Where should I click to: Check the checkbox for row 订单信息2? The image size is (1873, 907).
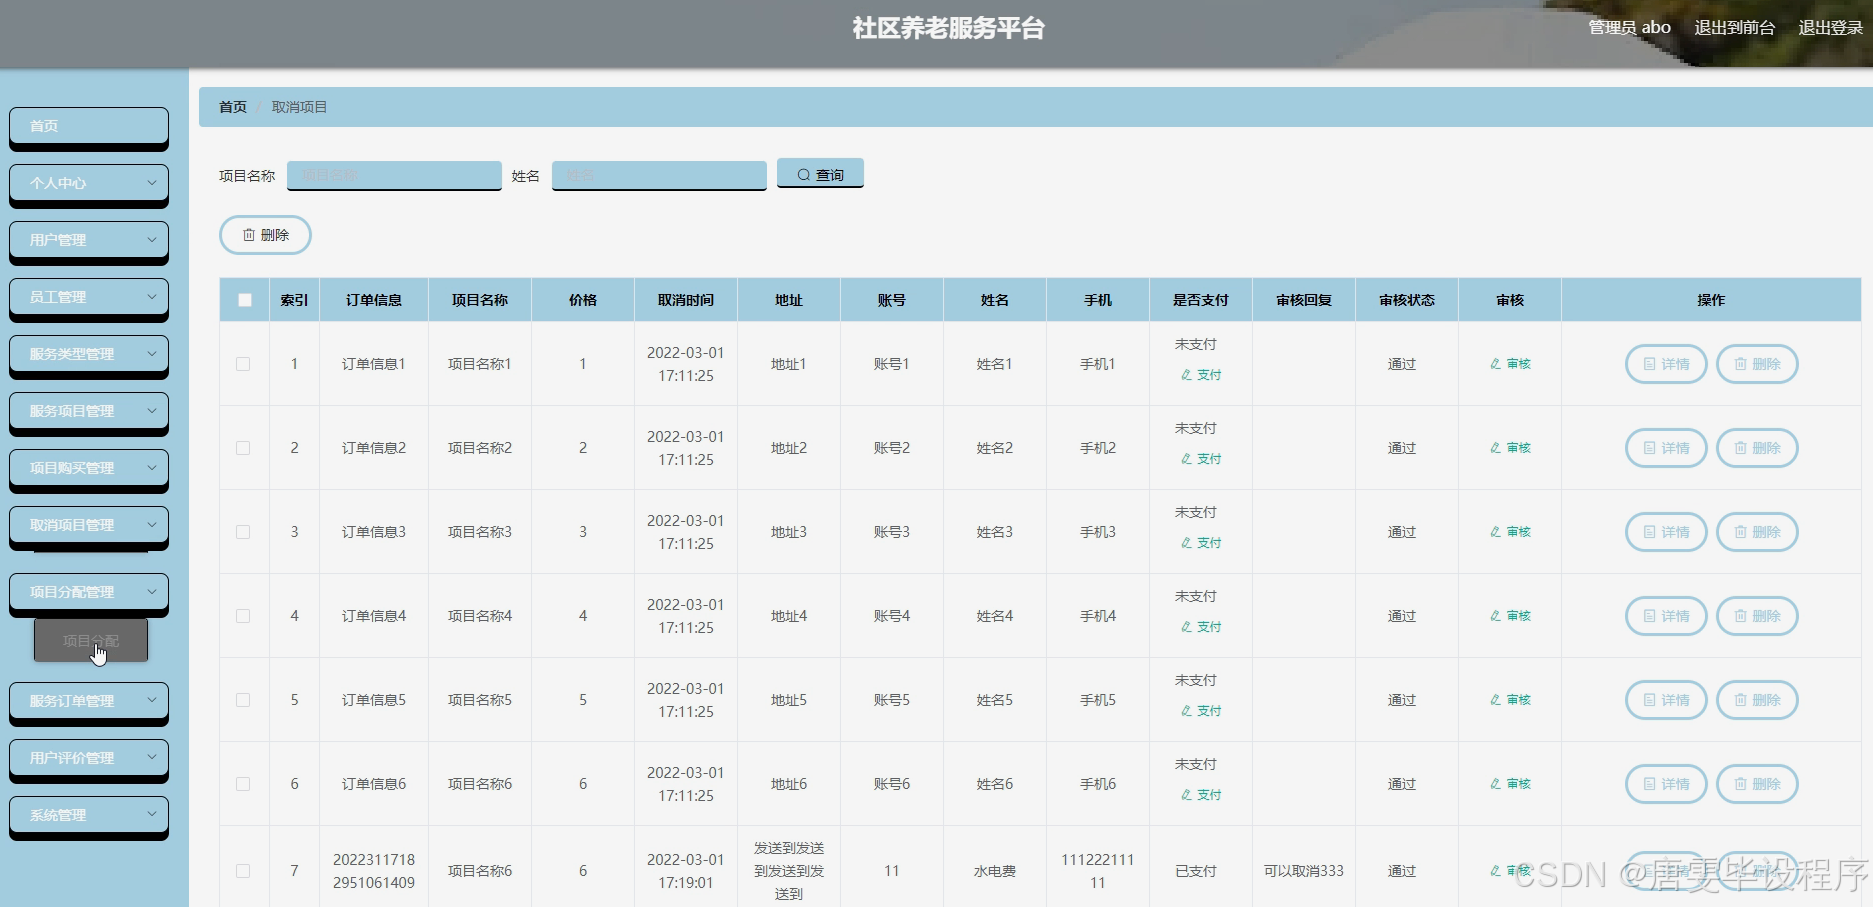(x=243, y=448)
